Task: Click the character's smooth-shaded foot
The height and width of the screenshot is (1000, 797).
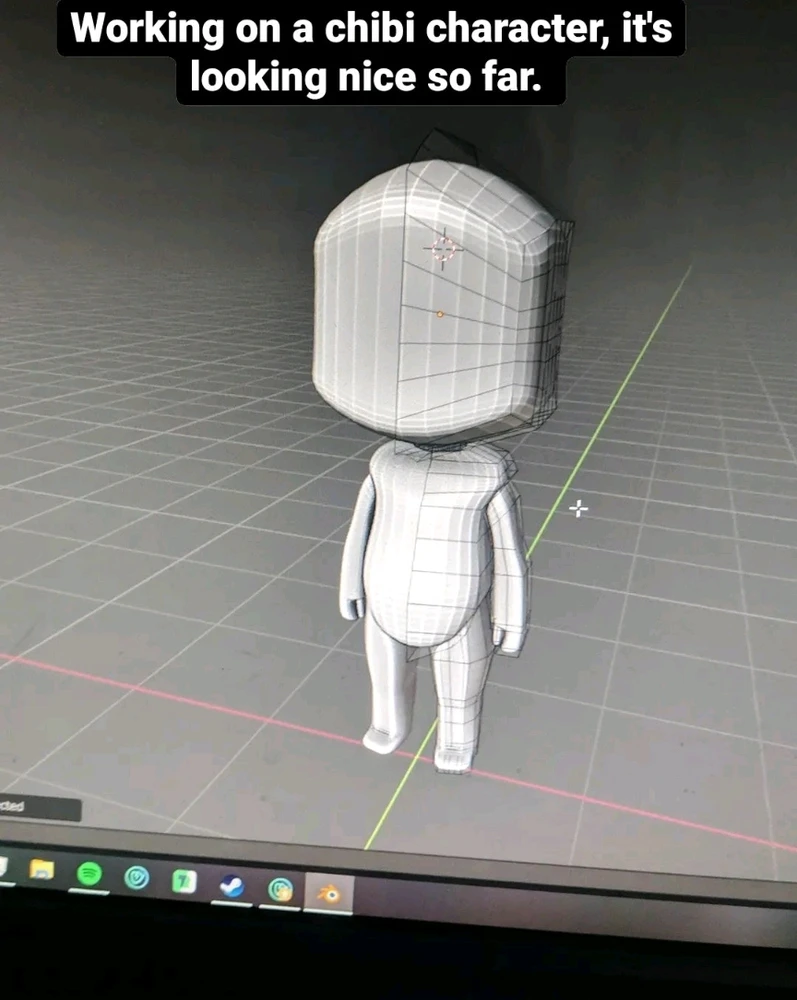Action: (382, 738)
